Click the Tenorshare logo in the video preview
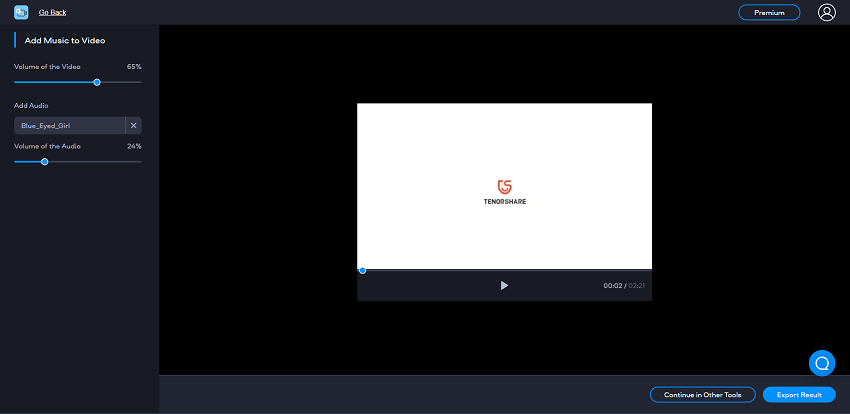850x414 pixels. (504, 192)
